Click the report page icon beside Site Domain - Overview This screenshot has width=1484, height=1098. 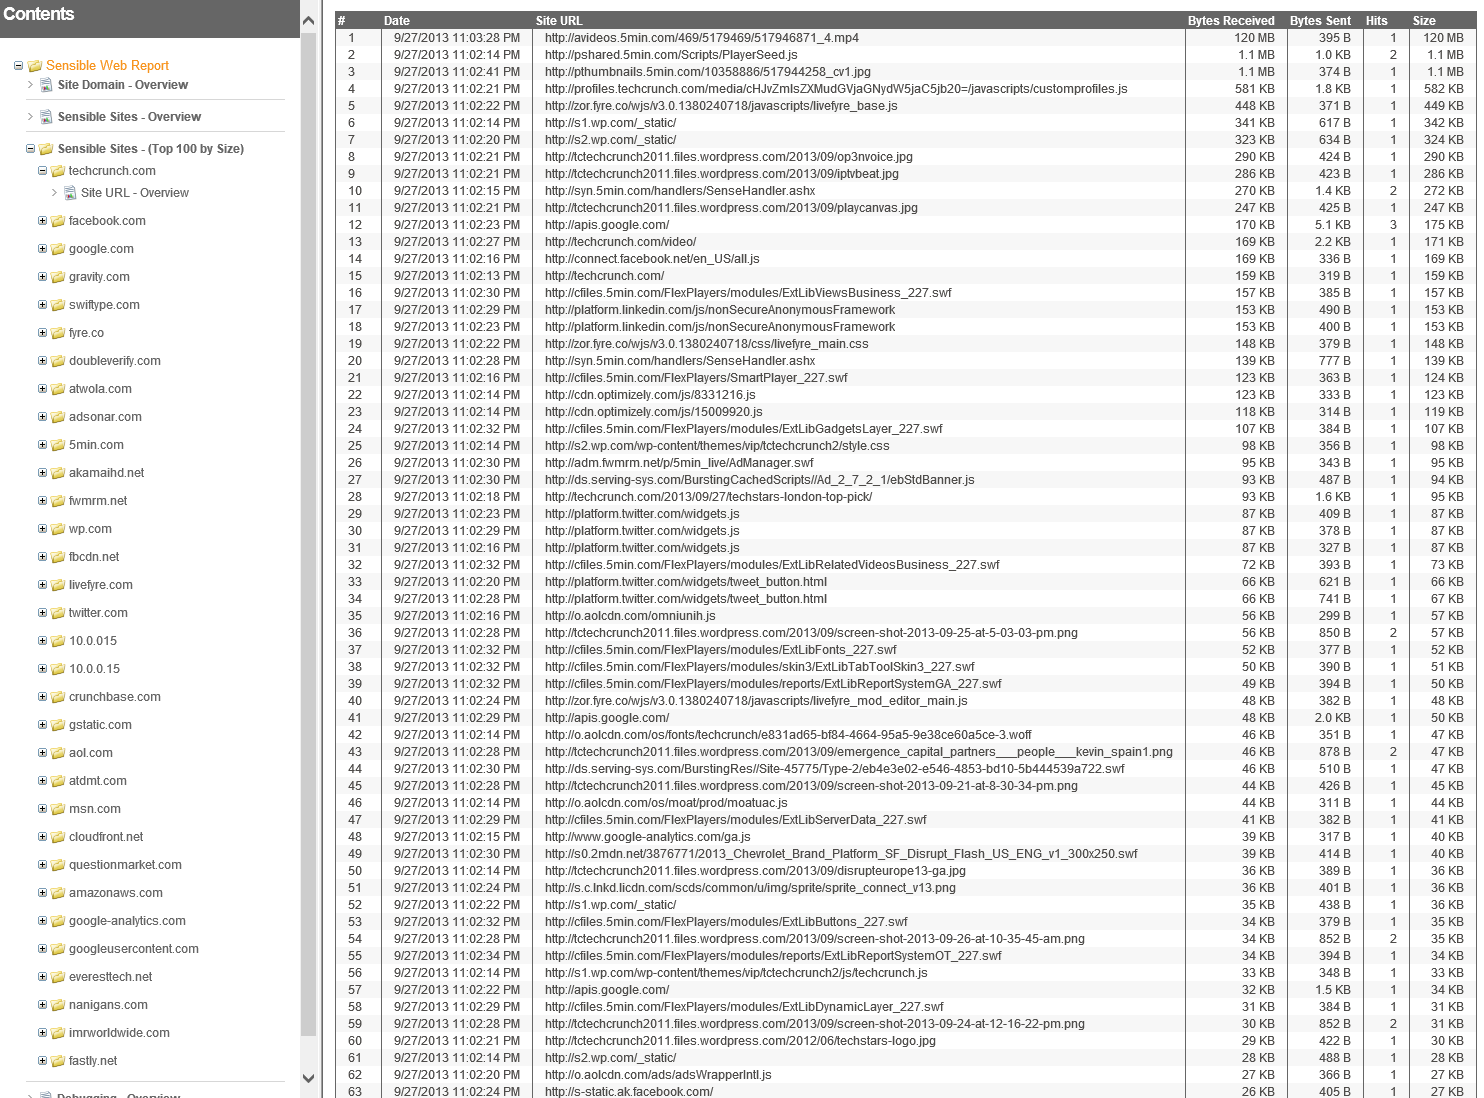(x=46, y=85)
